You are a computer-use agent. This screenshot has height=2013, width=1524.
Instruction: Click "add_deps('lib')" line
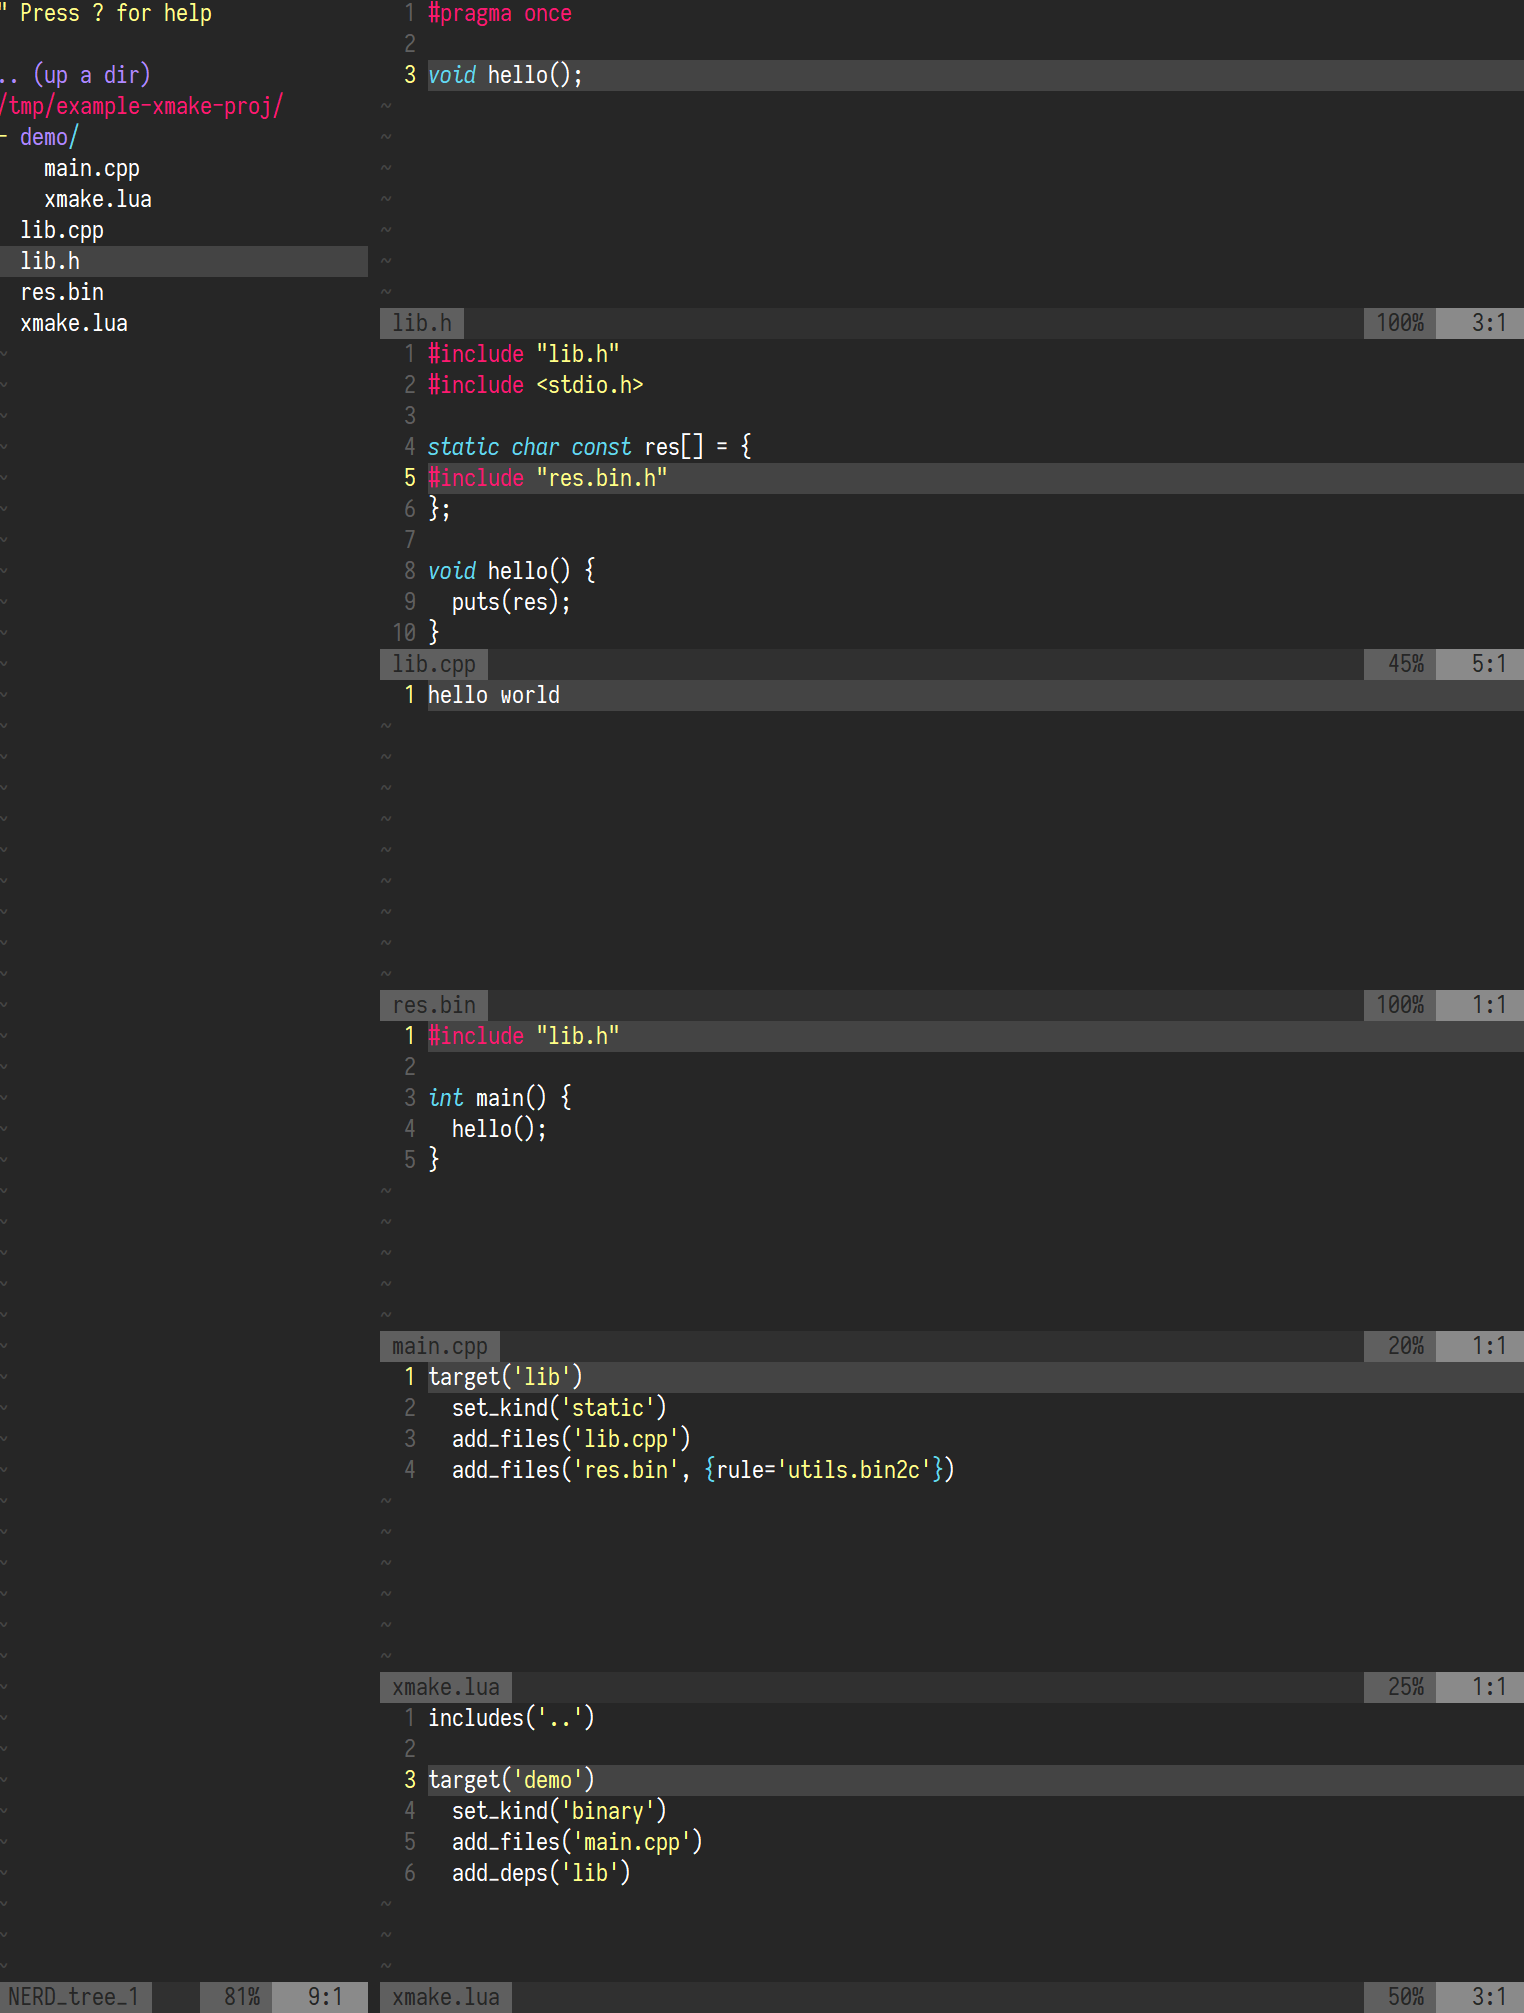pos(541,1873)
